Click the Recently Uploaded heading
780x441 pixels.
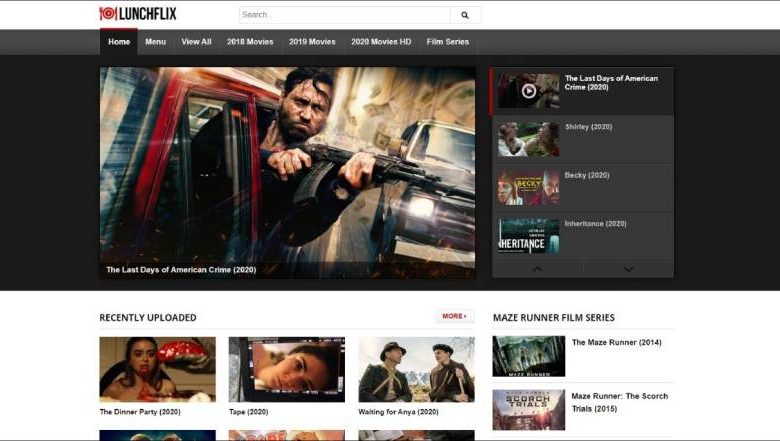coord(148,317)
